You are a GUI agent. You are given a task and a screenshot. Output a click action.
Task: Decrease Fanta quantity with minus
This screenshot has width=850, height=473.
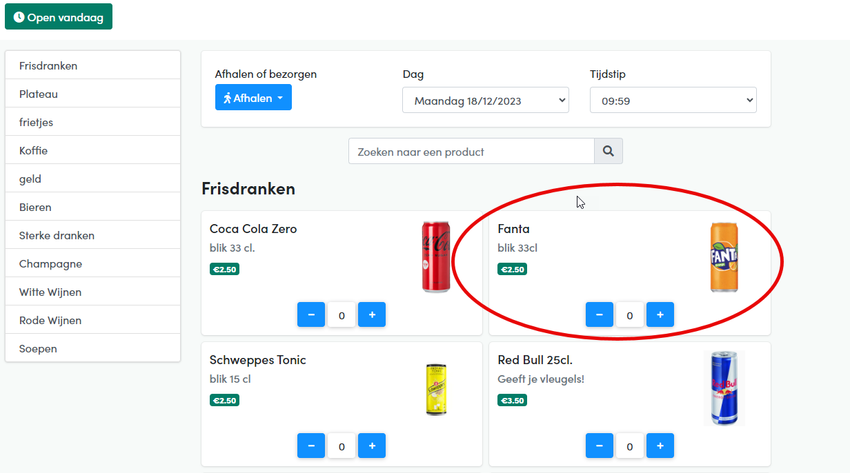pyautogui.click(x=599, y=315)
